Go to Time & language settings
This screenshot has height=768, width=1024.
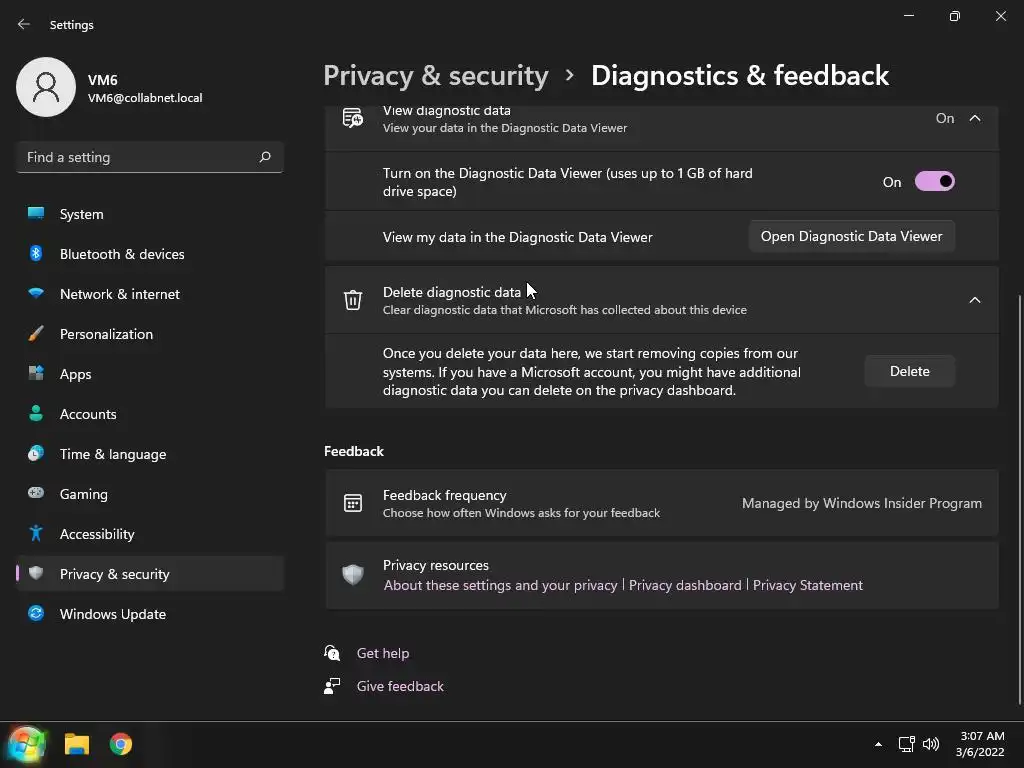pos(113,454)
